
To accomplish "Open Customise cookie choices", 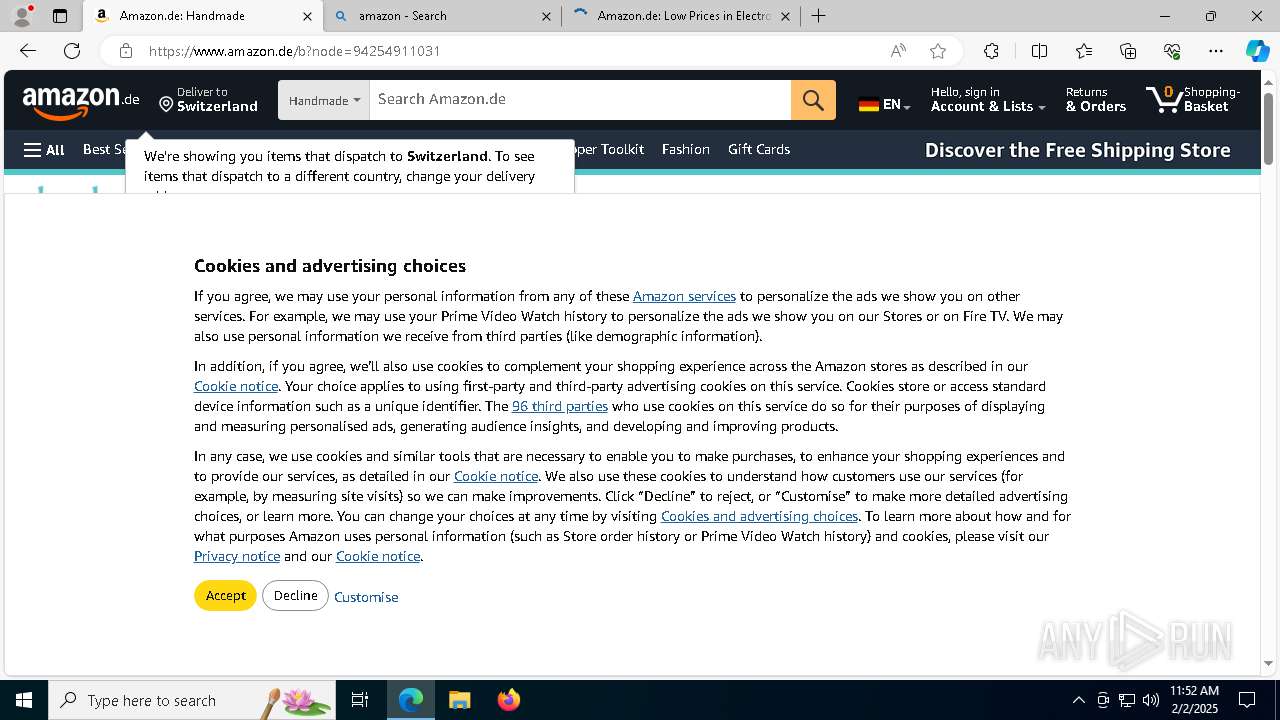I will click(366, 597).
